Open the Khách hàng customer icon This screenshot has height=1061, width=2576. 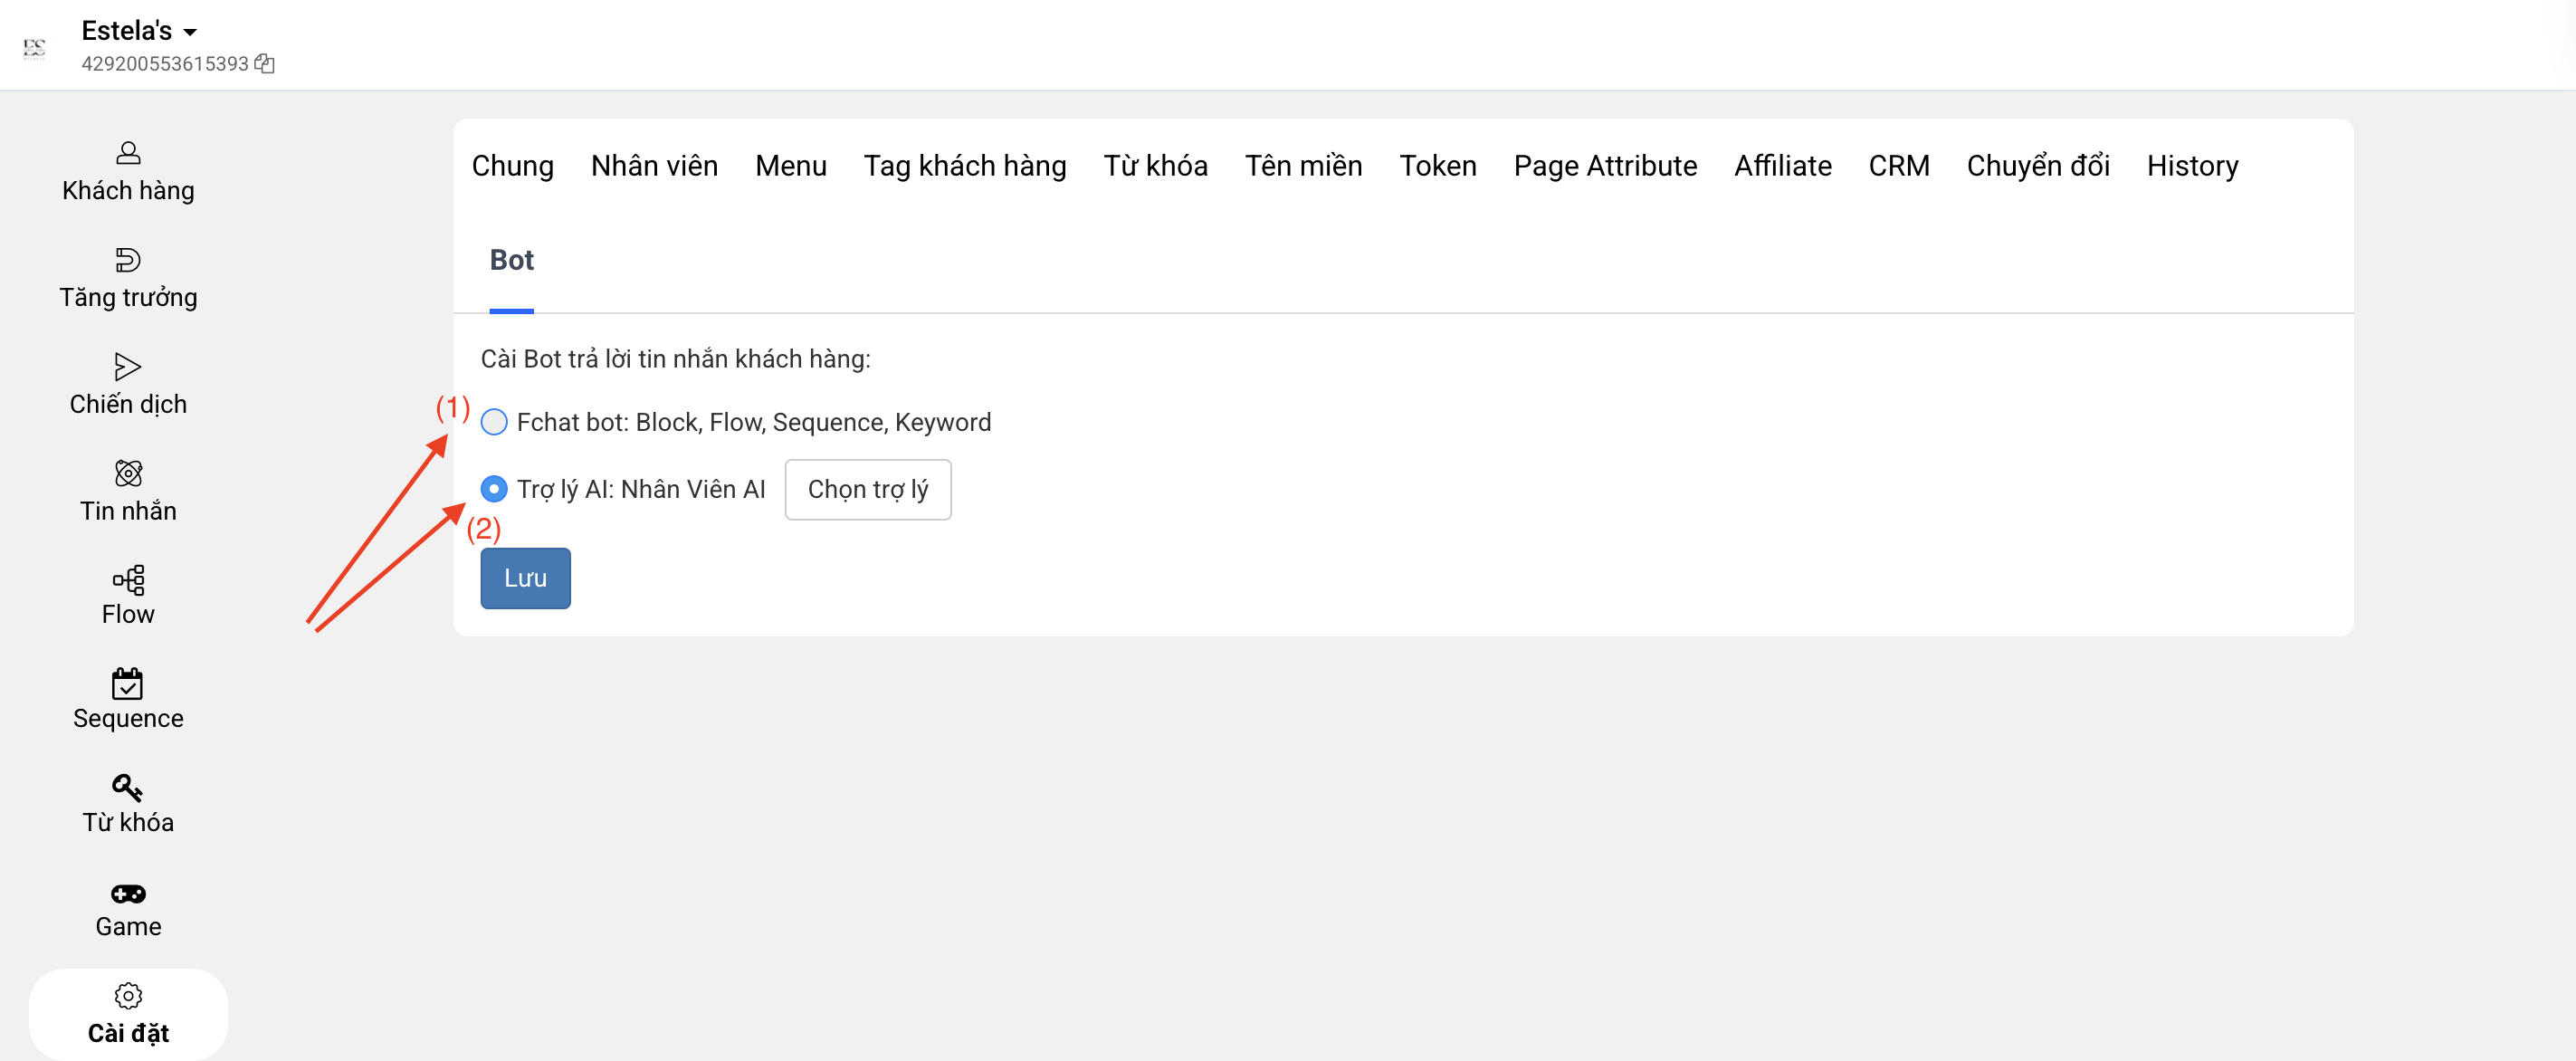pos(128,153)
